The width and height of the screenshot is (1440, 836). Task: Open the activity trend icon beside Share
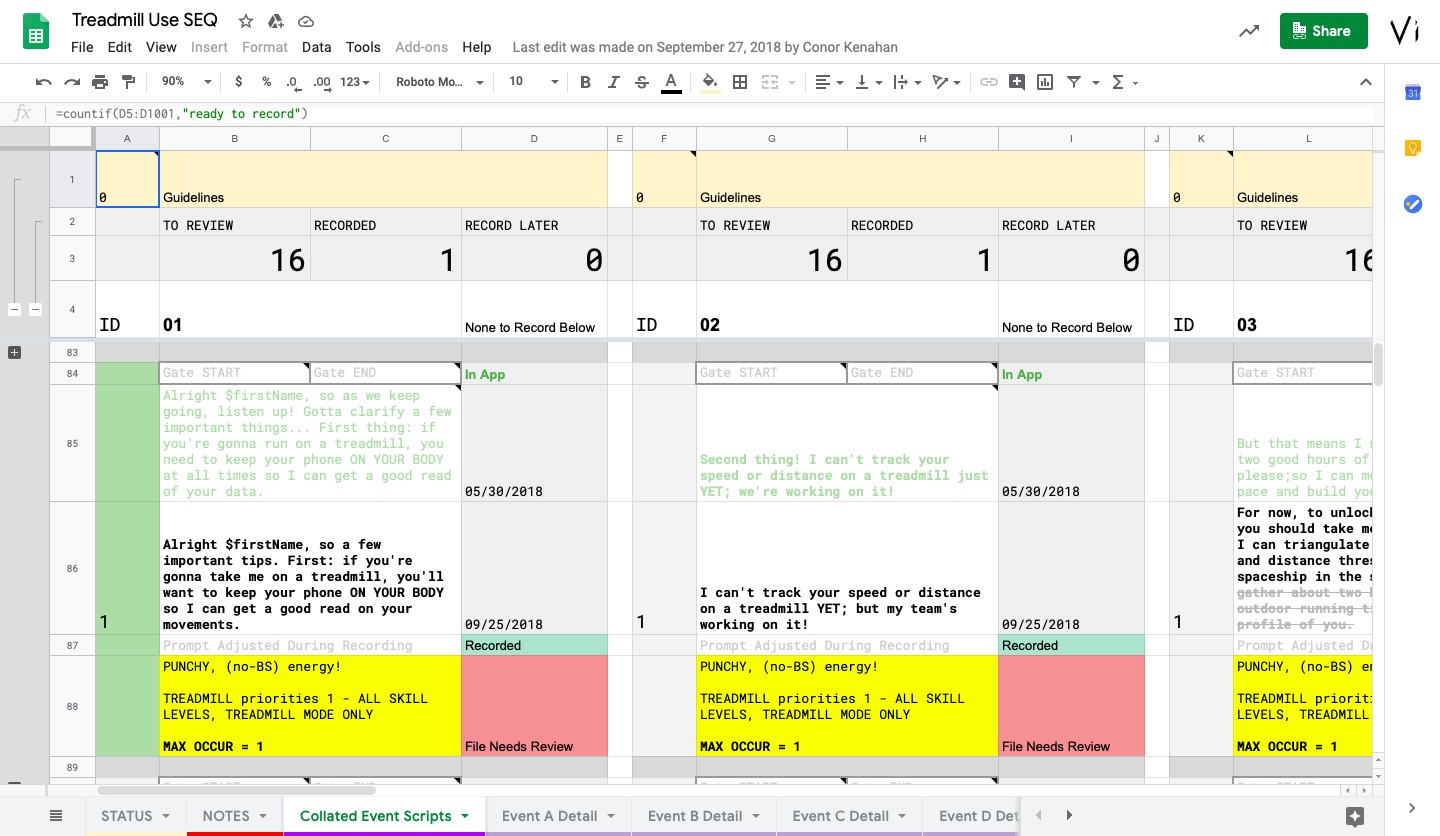click(x=1249, y=31)
